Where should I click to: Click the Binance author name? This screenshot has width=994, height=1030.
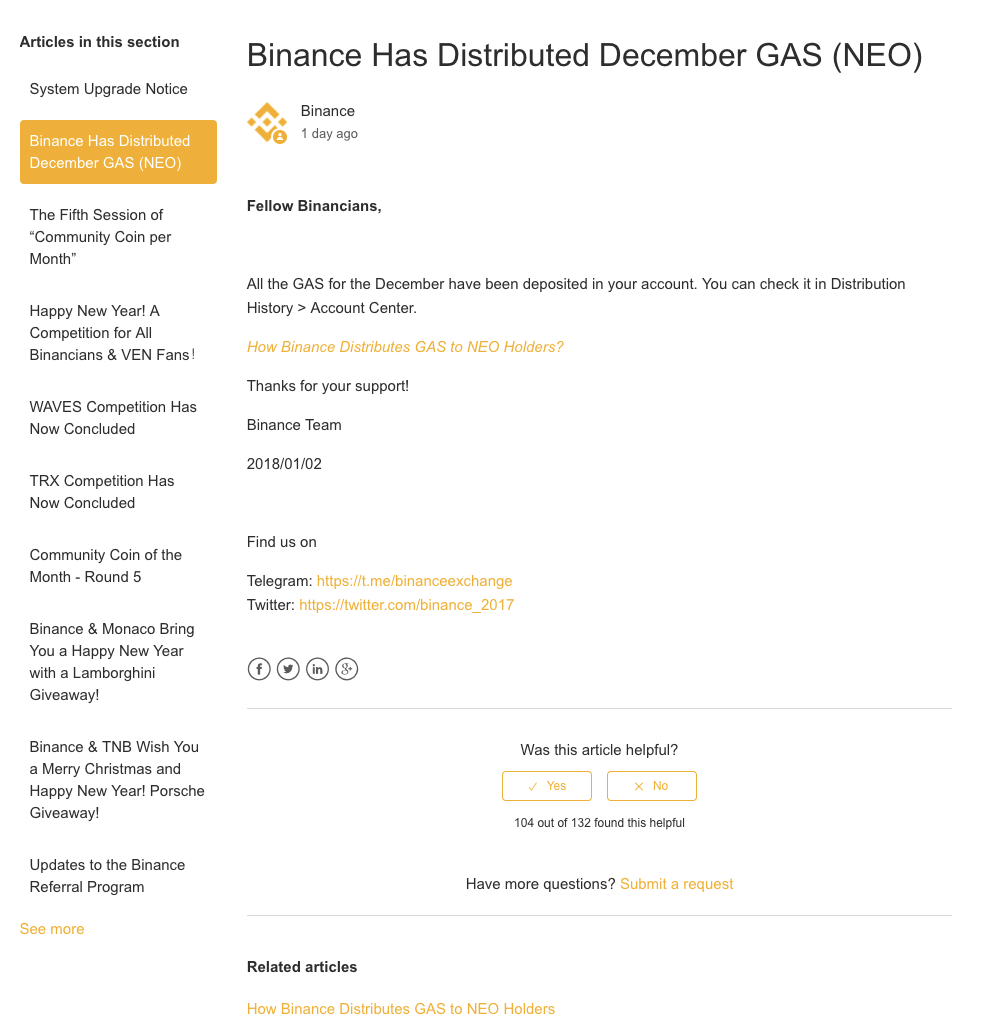(x=328, y=110)
